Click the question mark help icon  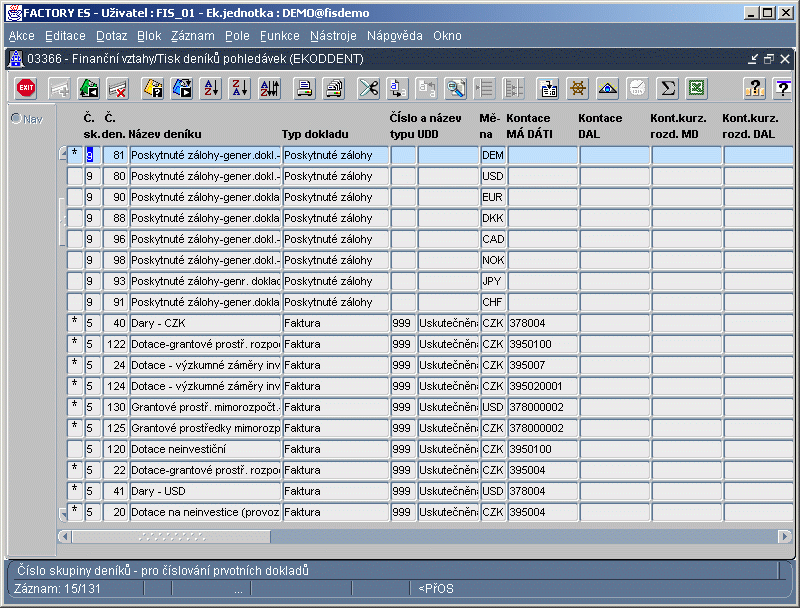click(x=754, y=88)
